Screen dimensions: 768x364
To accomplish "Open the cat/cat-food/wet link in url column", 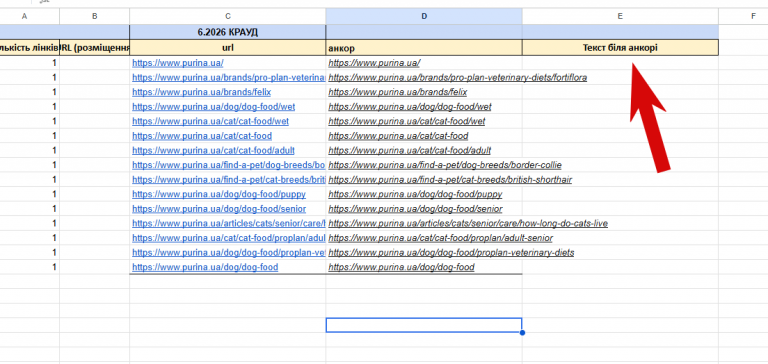I will (210, 121).
